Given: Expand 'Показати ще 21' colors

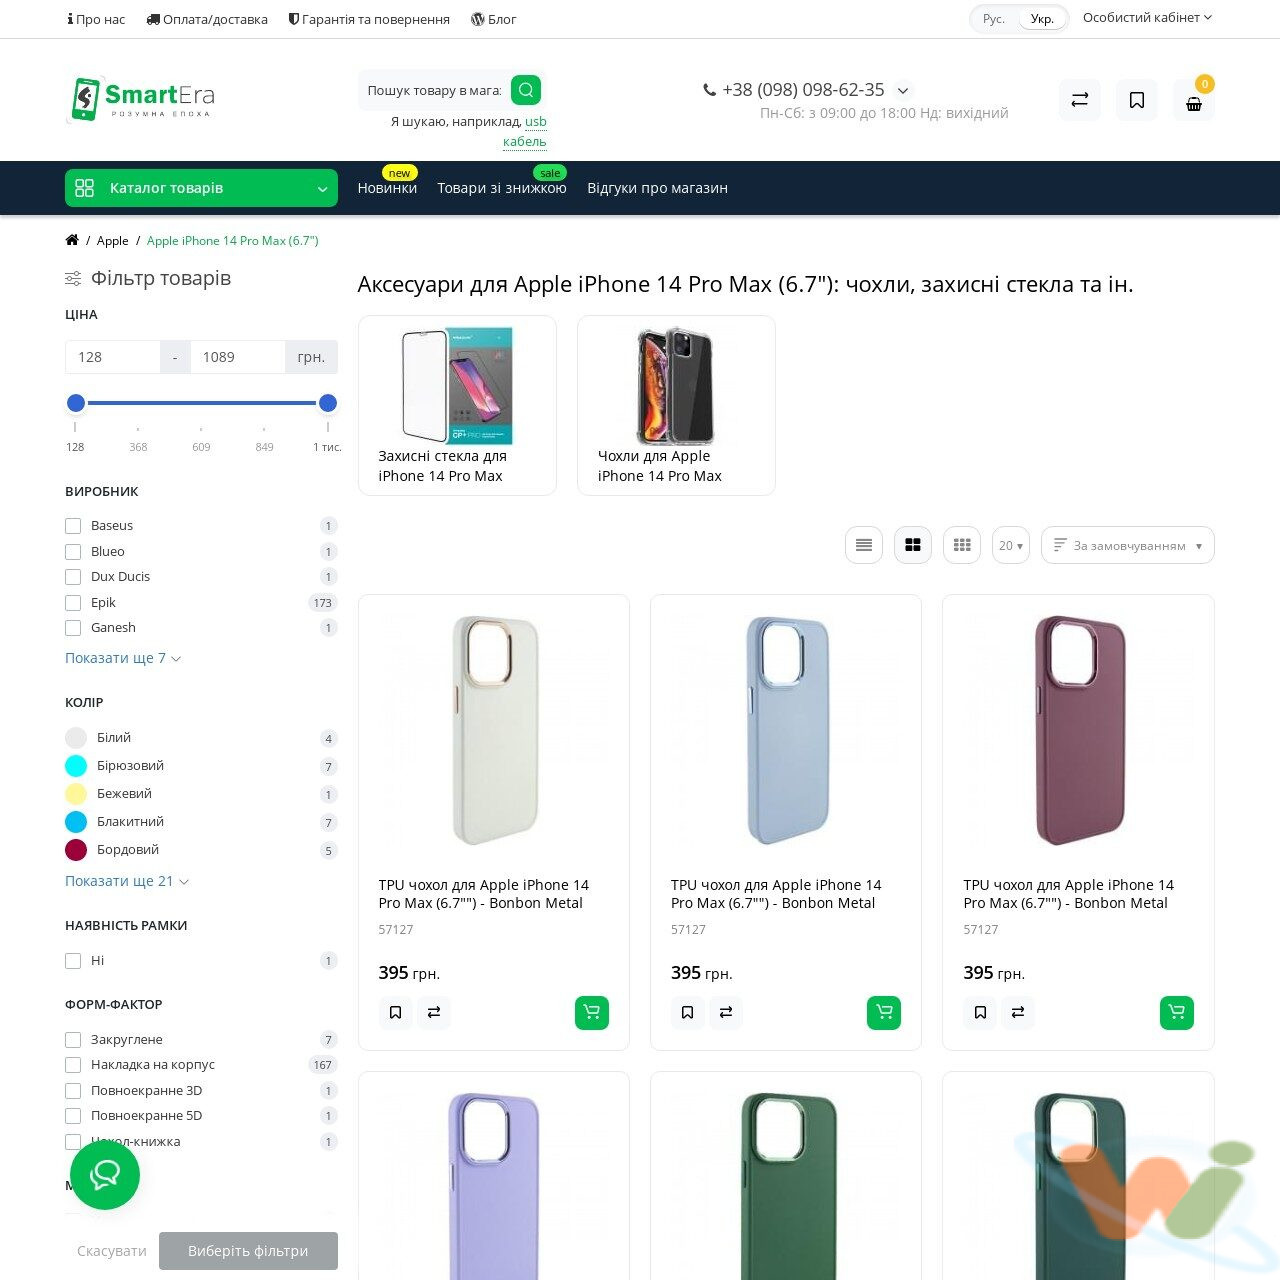Looking at the screenshot, I should (x=127, y=881).
